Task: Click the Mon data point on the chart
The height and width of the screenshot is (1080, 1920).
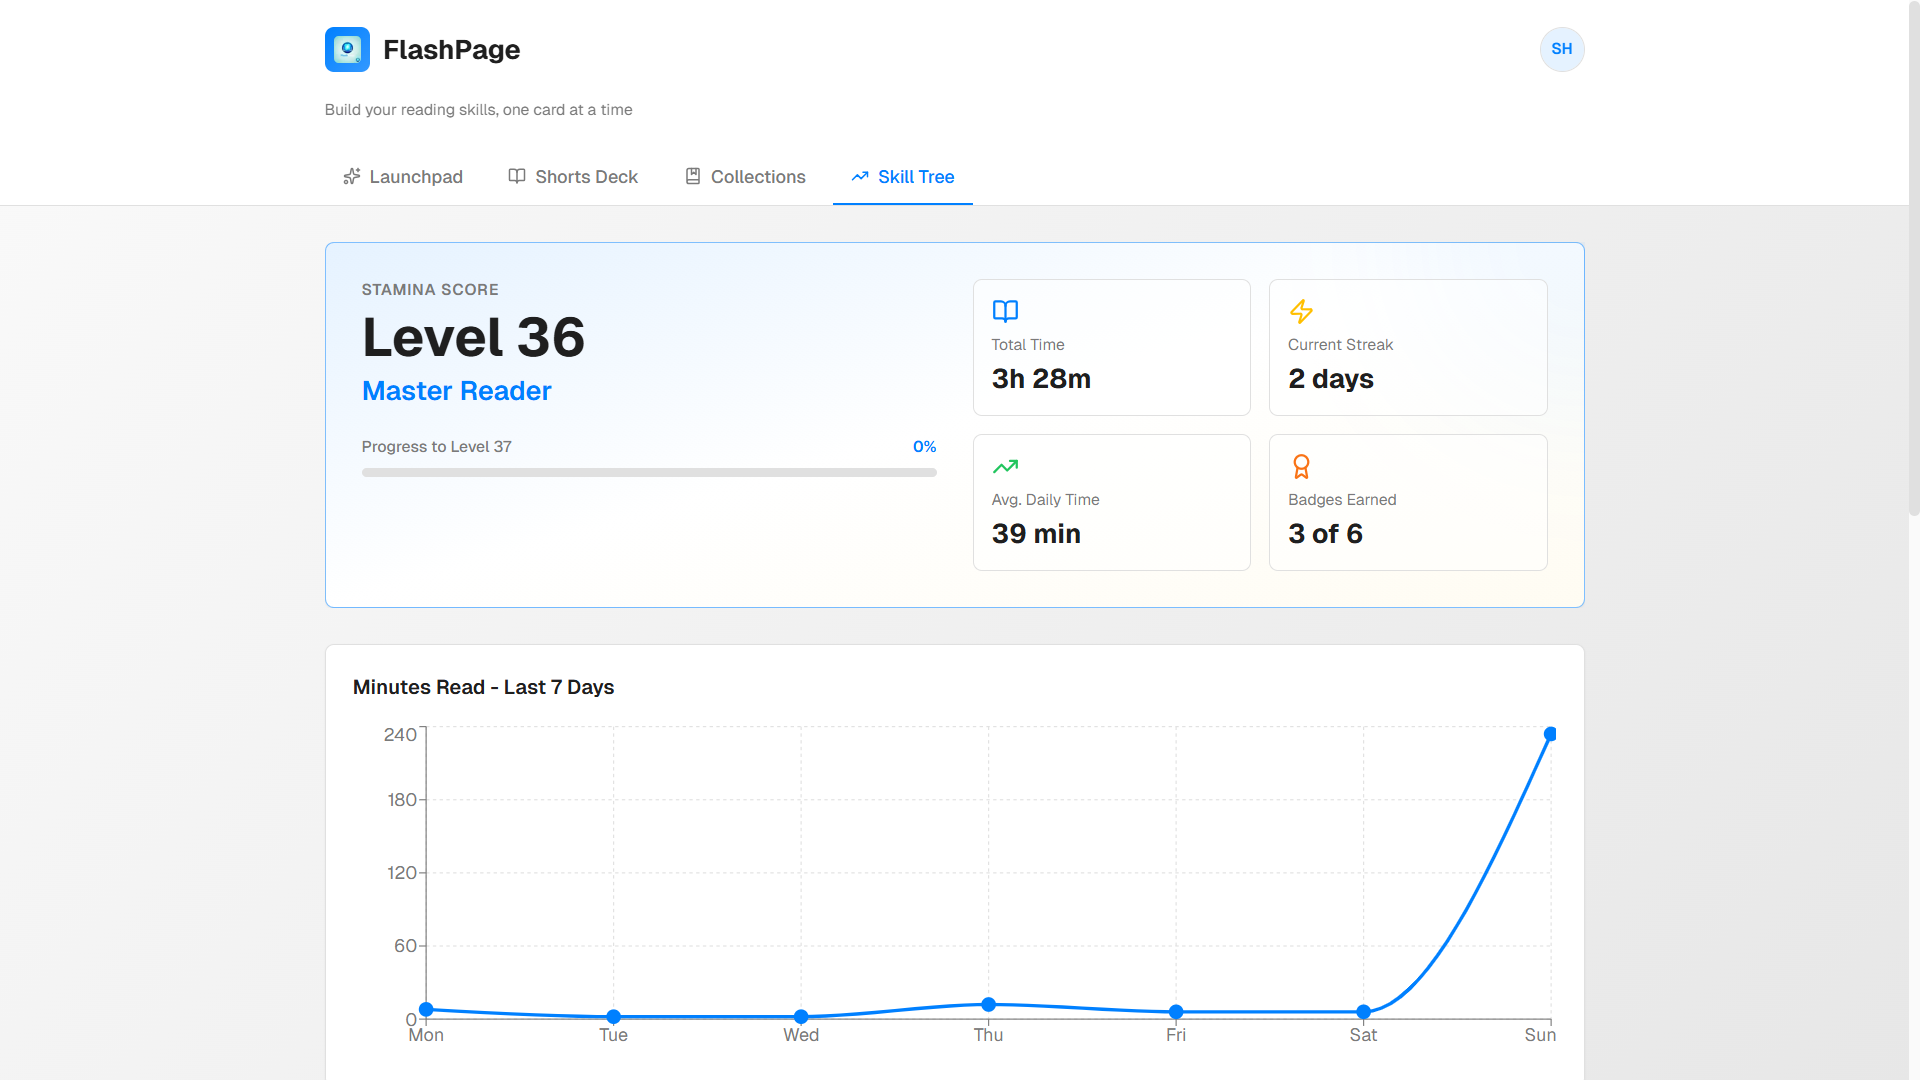Action: coord(426,1009)
